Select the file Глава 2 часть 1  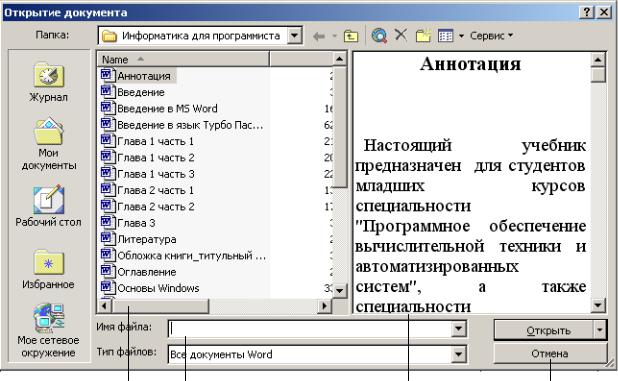pyautogui.click(x=156, y=191)
